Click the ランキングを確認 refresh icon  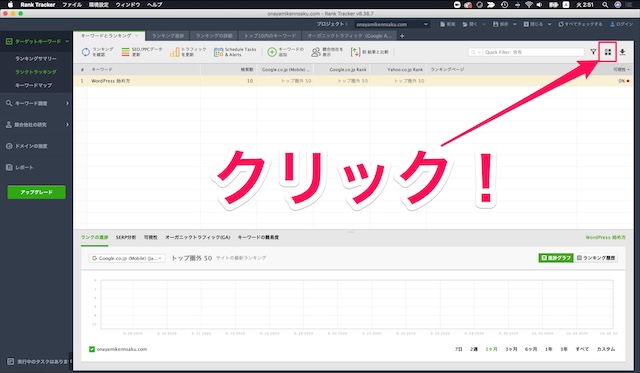tap(86, 52)
